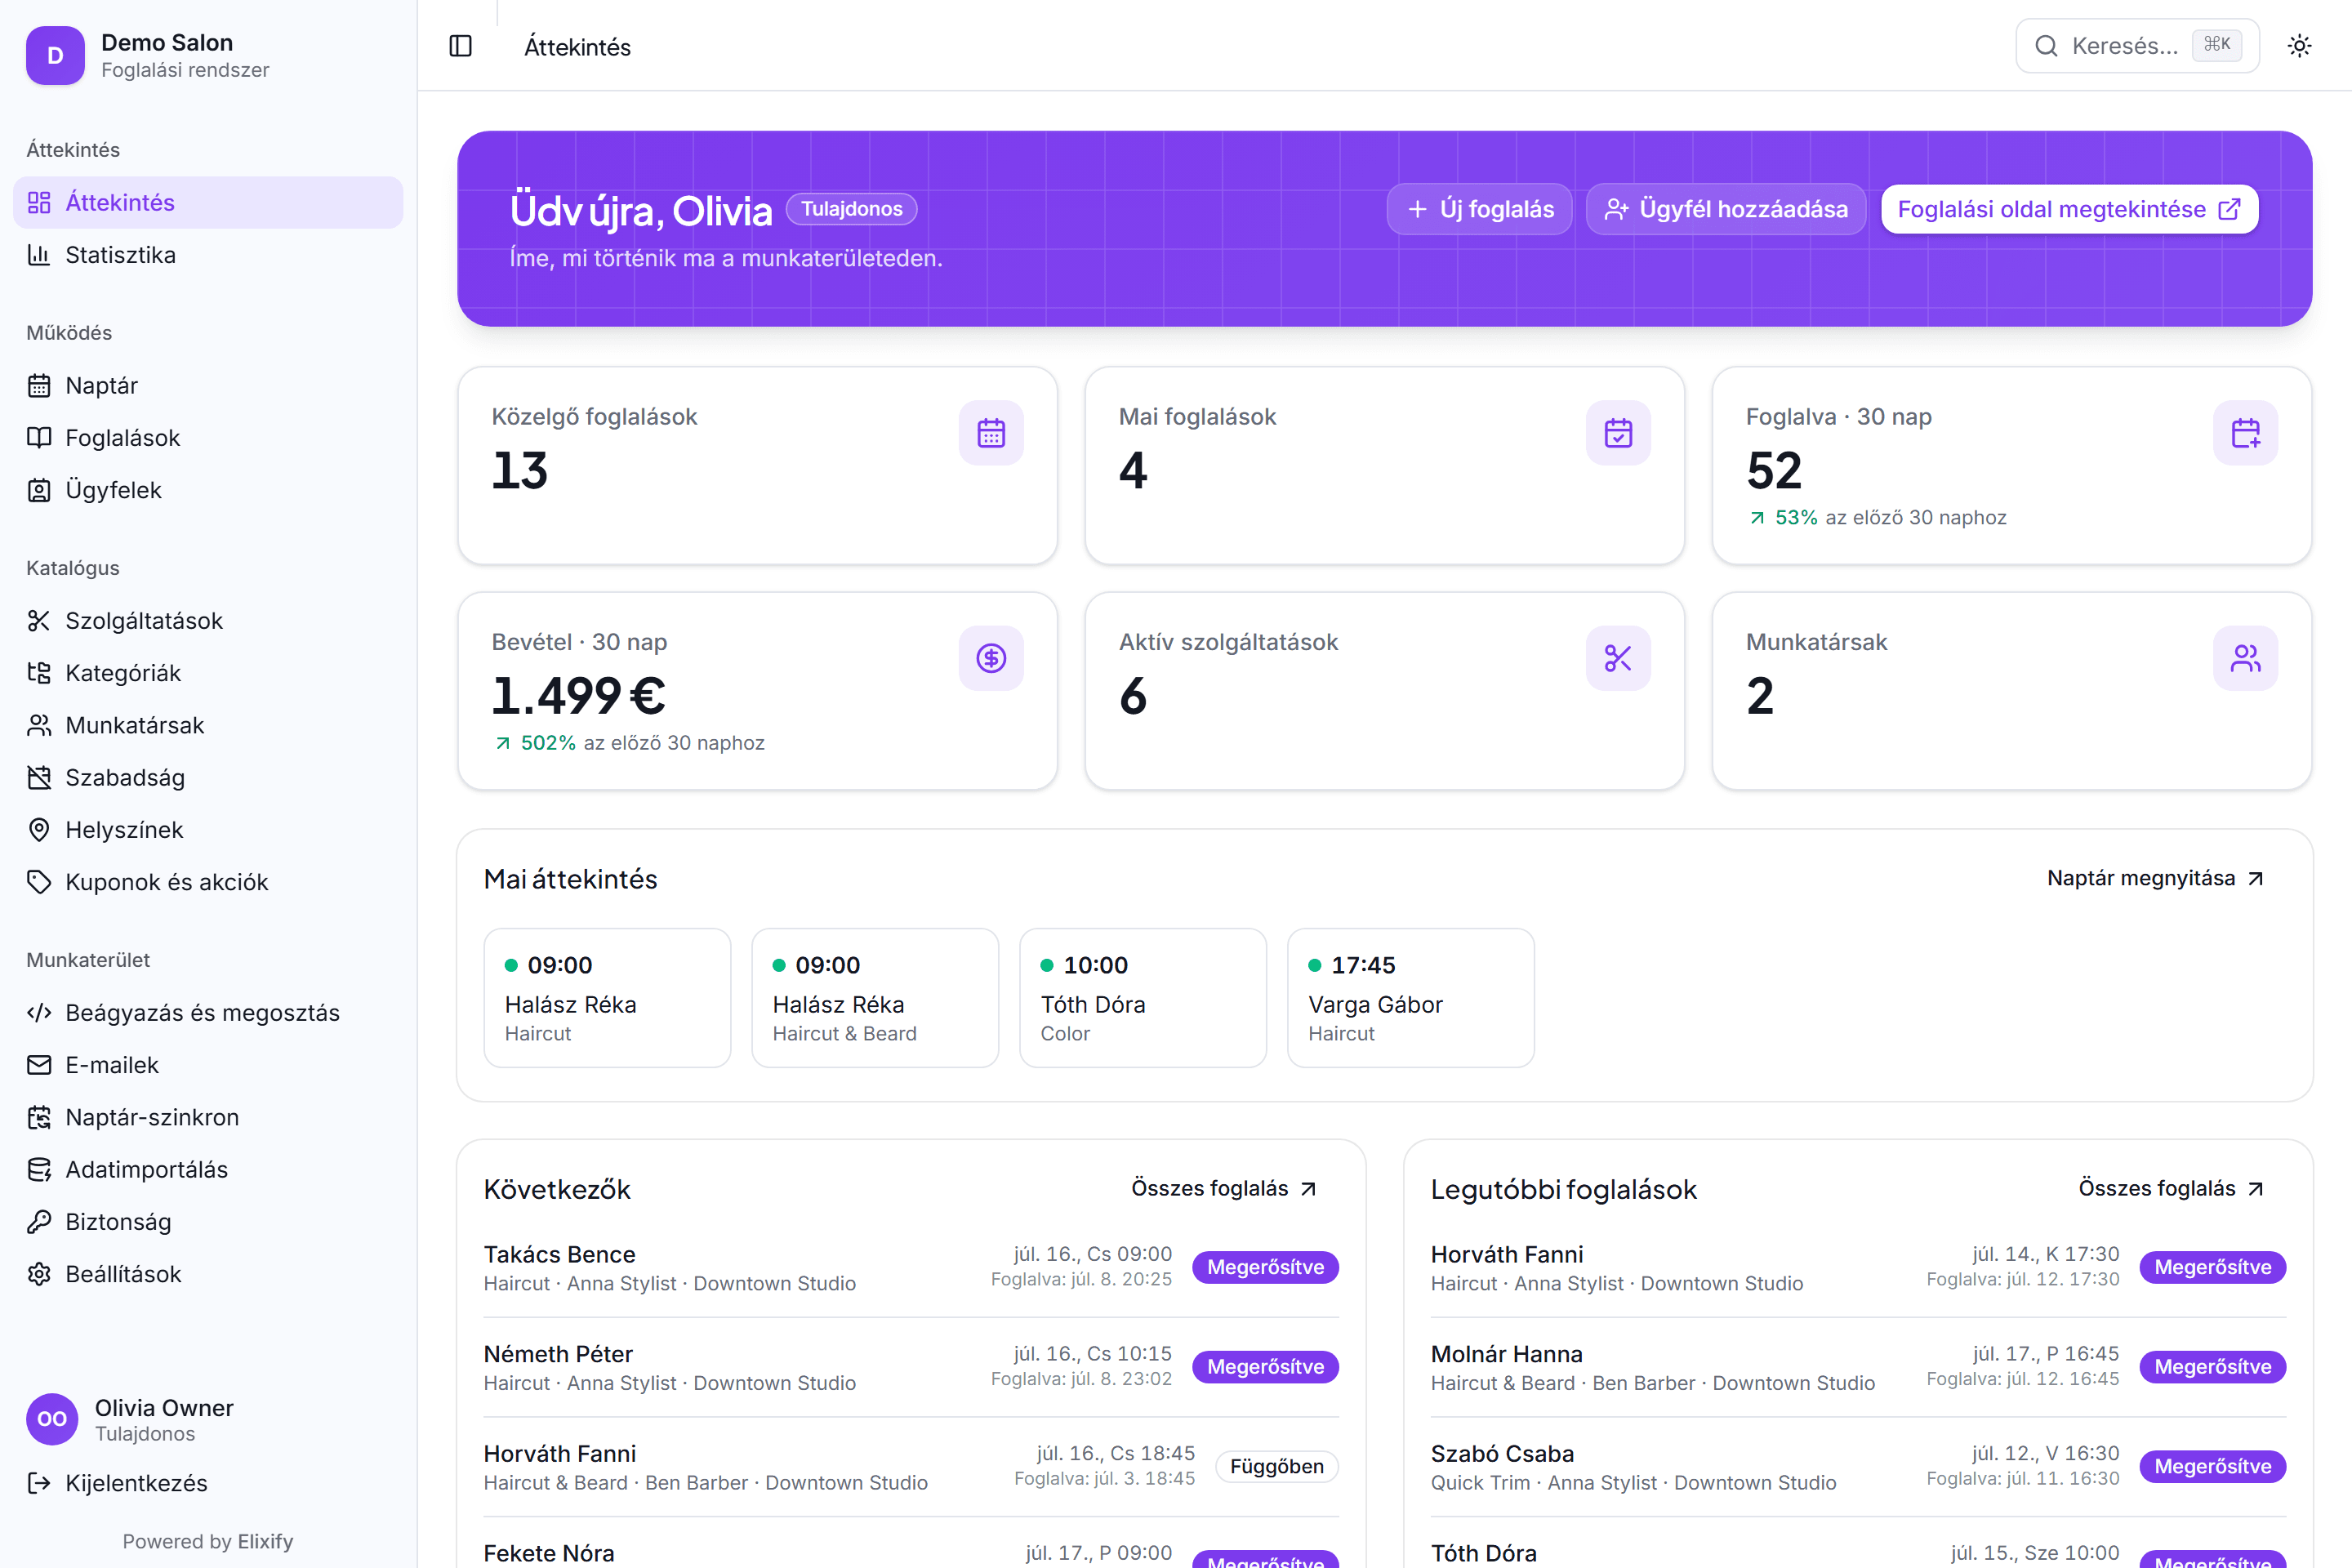The height and width of the screenshot is (1568, 2352).
Task: Open Áttekintés in the sidebar
Action: [208, 203]
